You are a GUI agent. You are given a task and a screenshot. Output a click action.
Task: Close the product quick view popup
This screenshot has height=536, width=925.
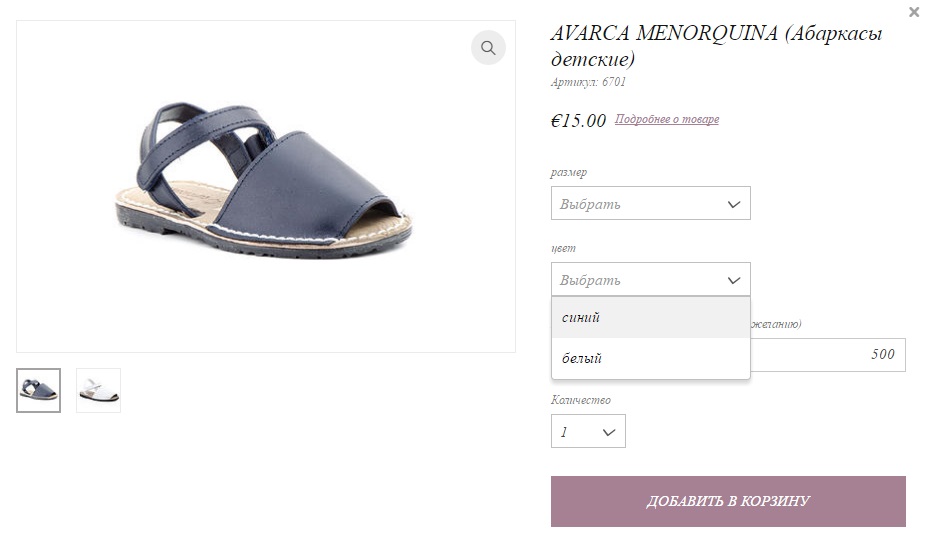coord(914,12)
